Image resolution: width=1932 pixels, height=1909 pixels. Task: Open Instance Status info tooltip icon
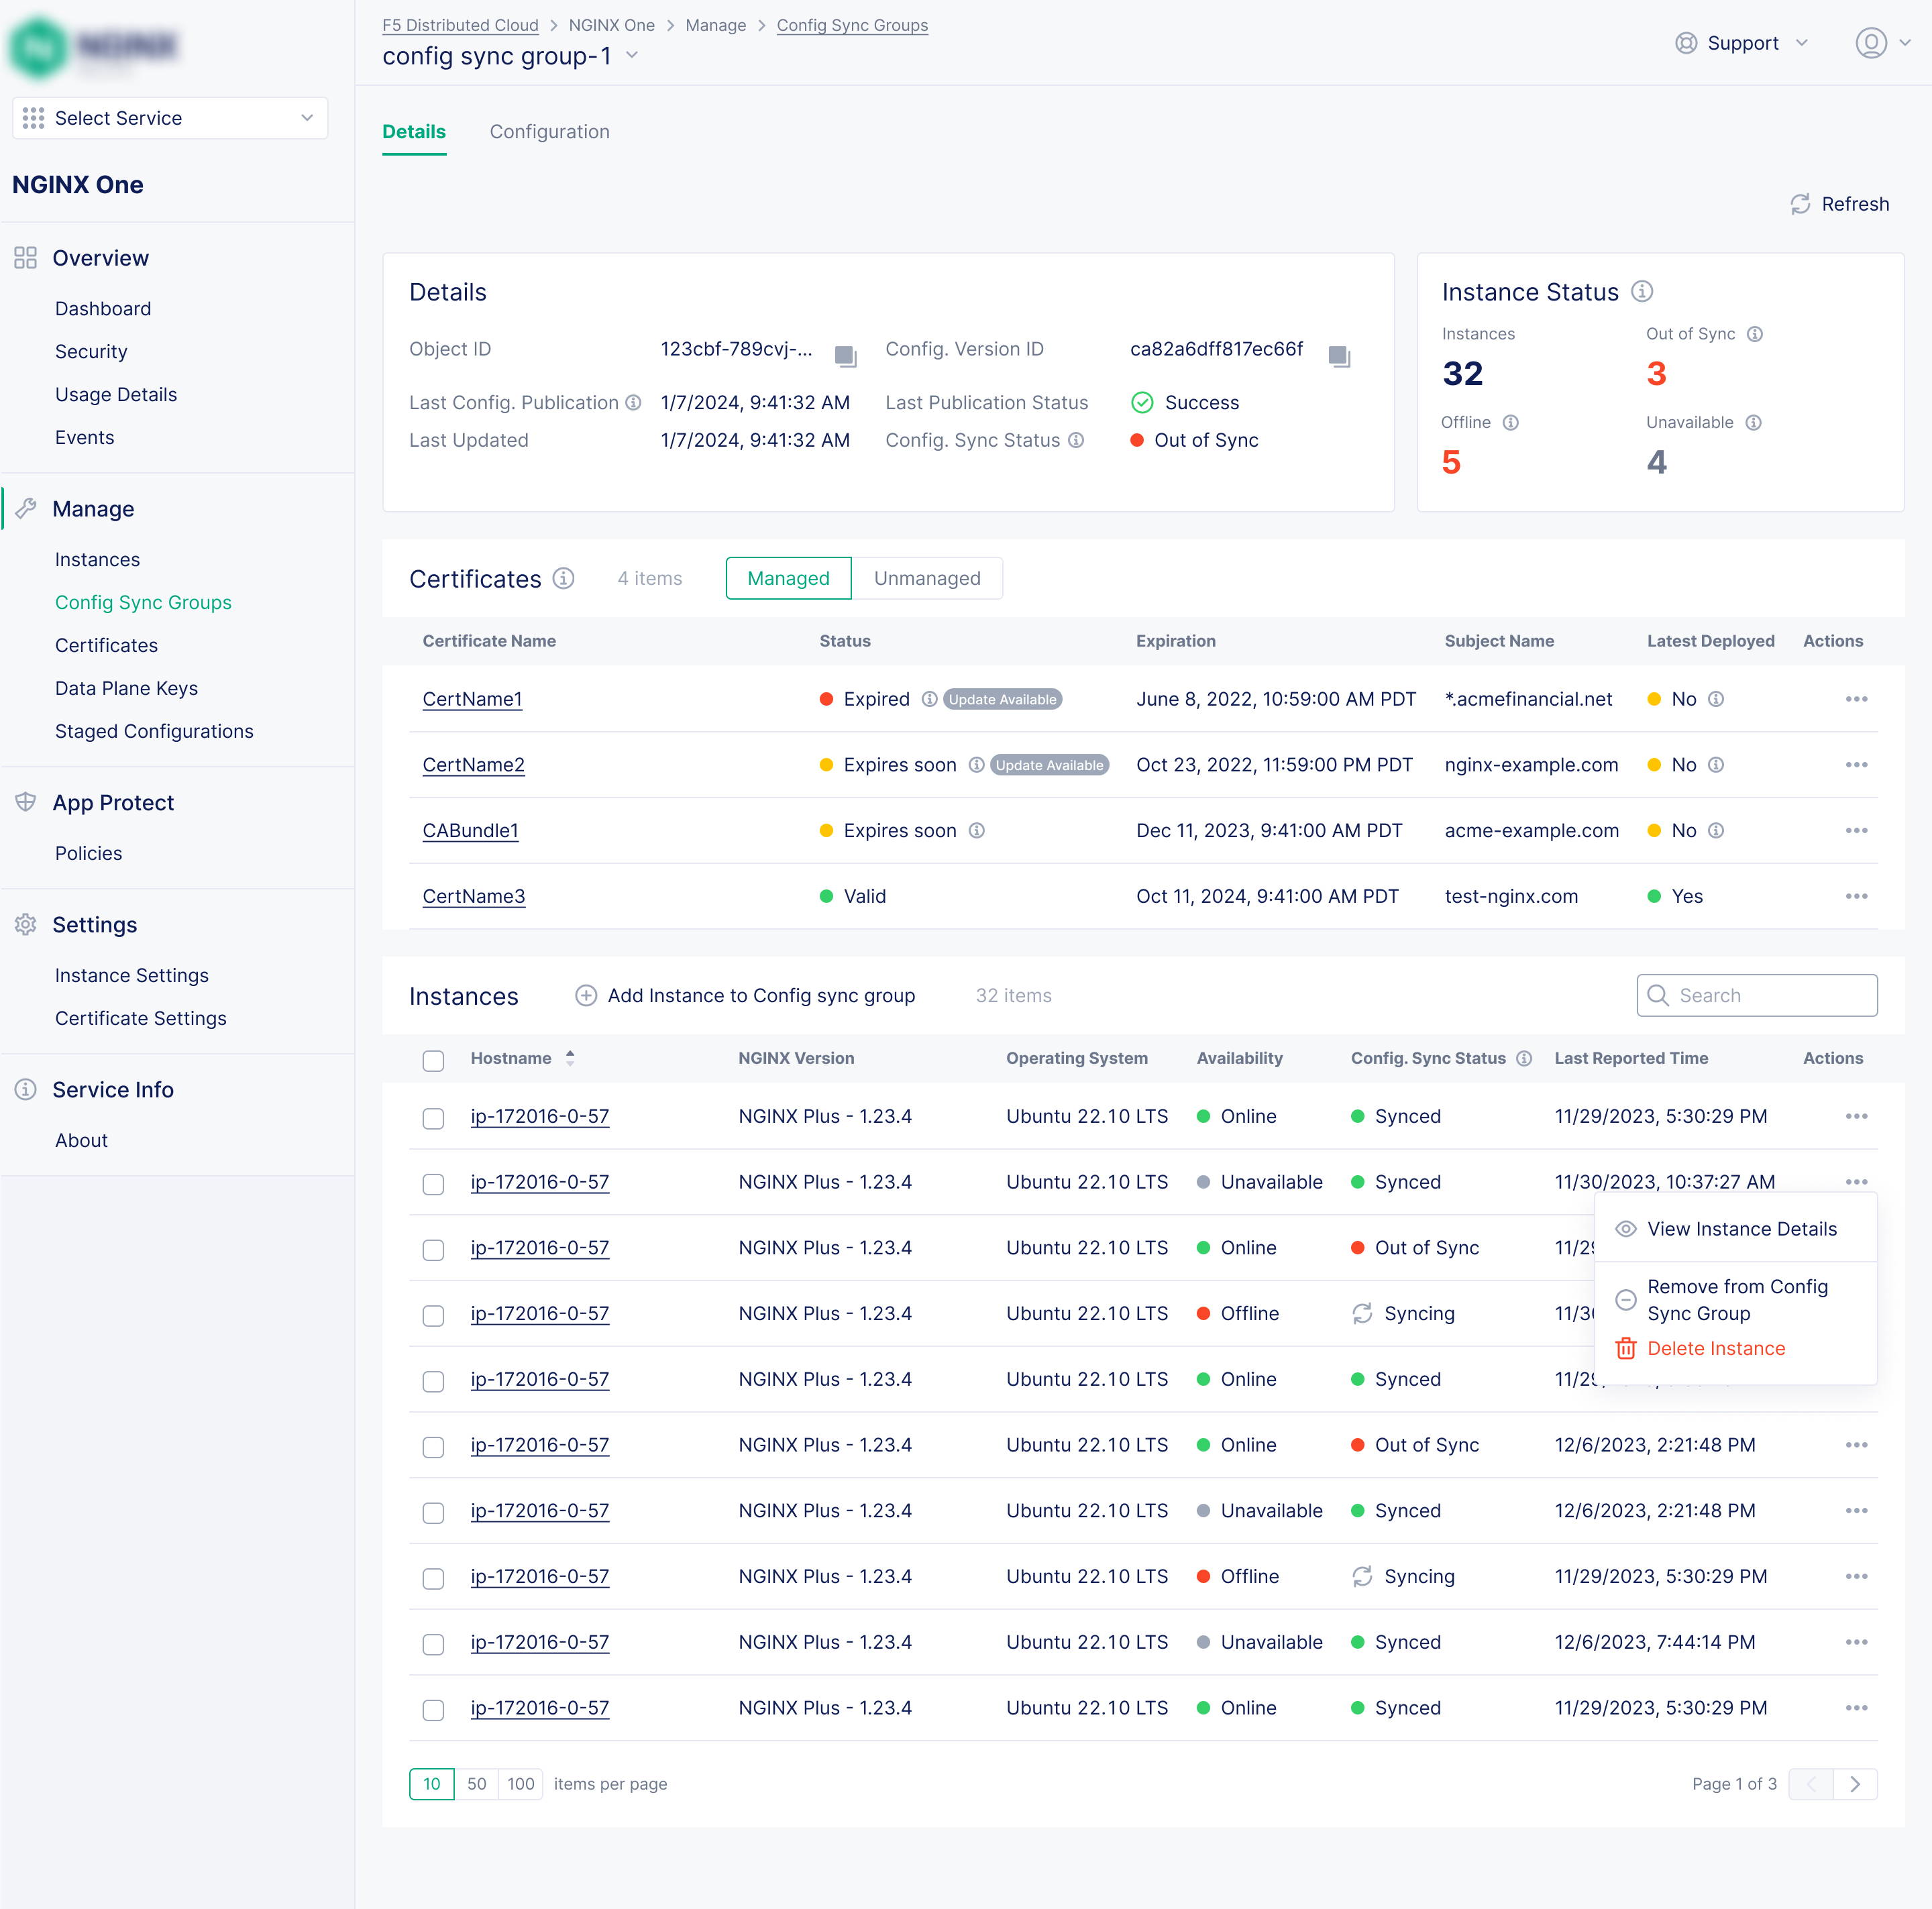click(1642, 291)
